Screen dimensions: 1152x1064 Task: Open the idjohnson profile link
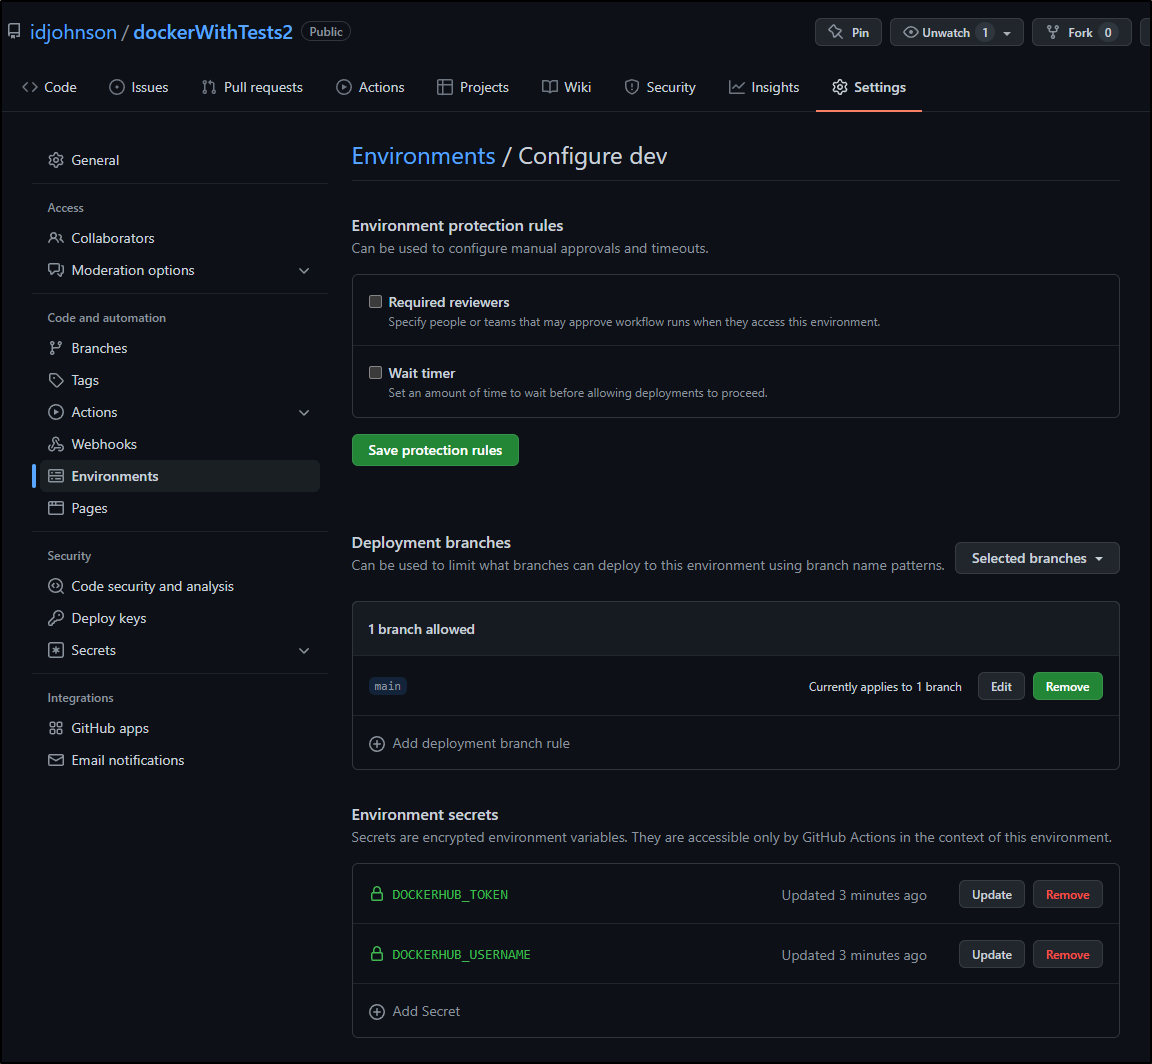[73, 32]
